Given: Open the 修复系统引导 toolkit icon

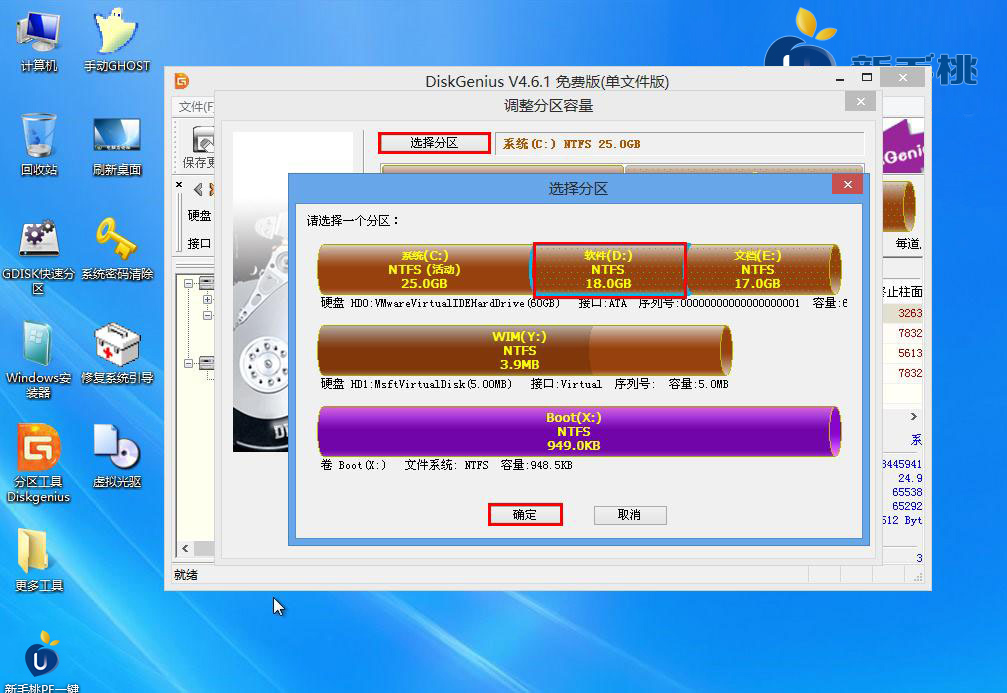Looking at the screenshot, I should pos(116,353).
